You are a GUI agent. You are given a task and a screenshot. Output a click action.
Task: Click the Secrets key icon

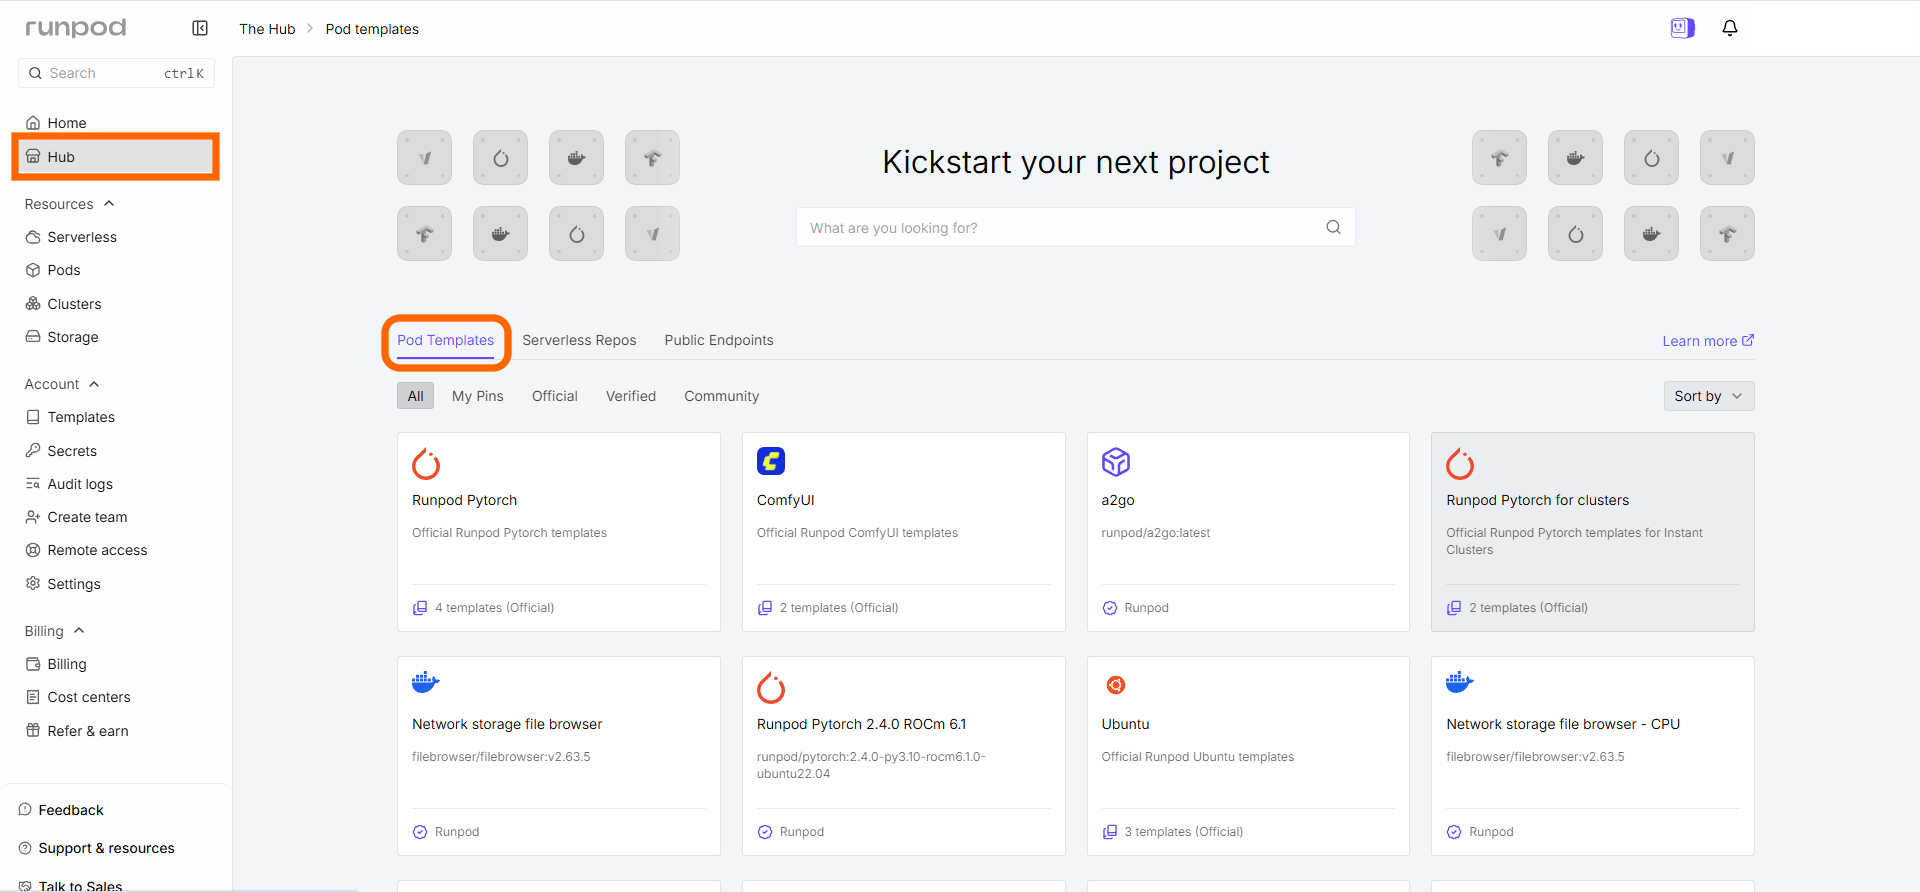point(33,451)
